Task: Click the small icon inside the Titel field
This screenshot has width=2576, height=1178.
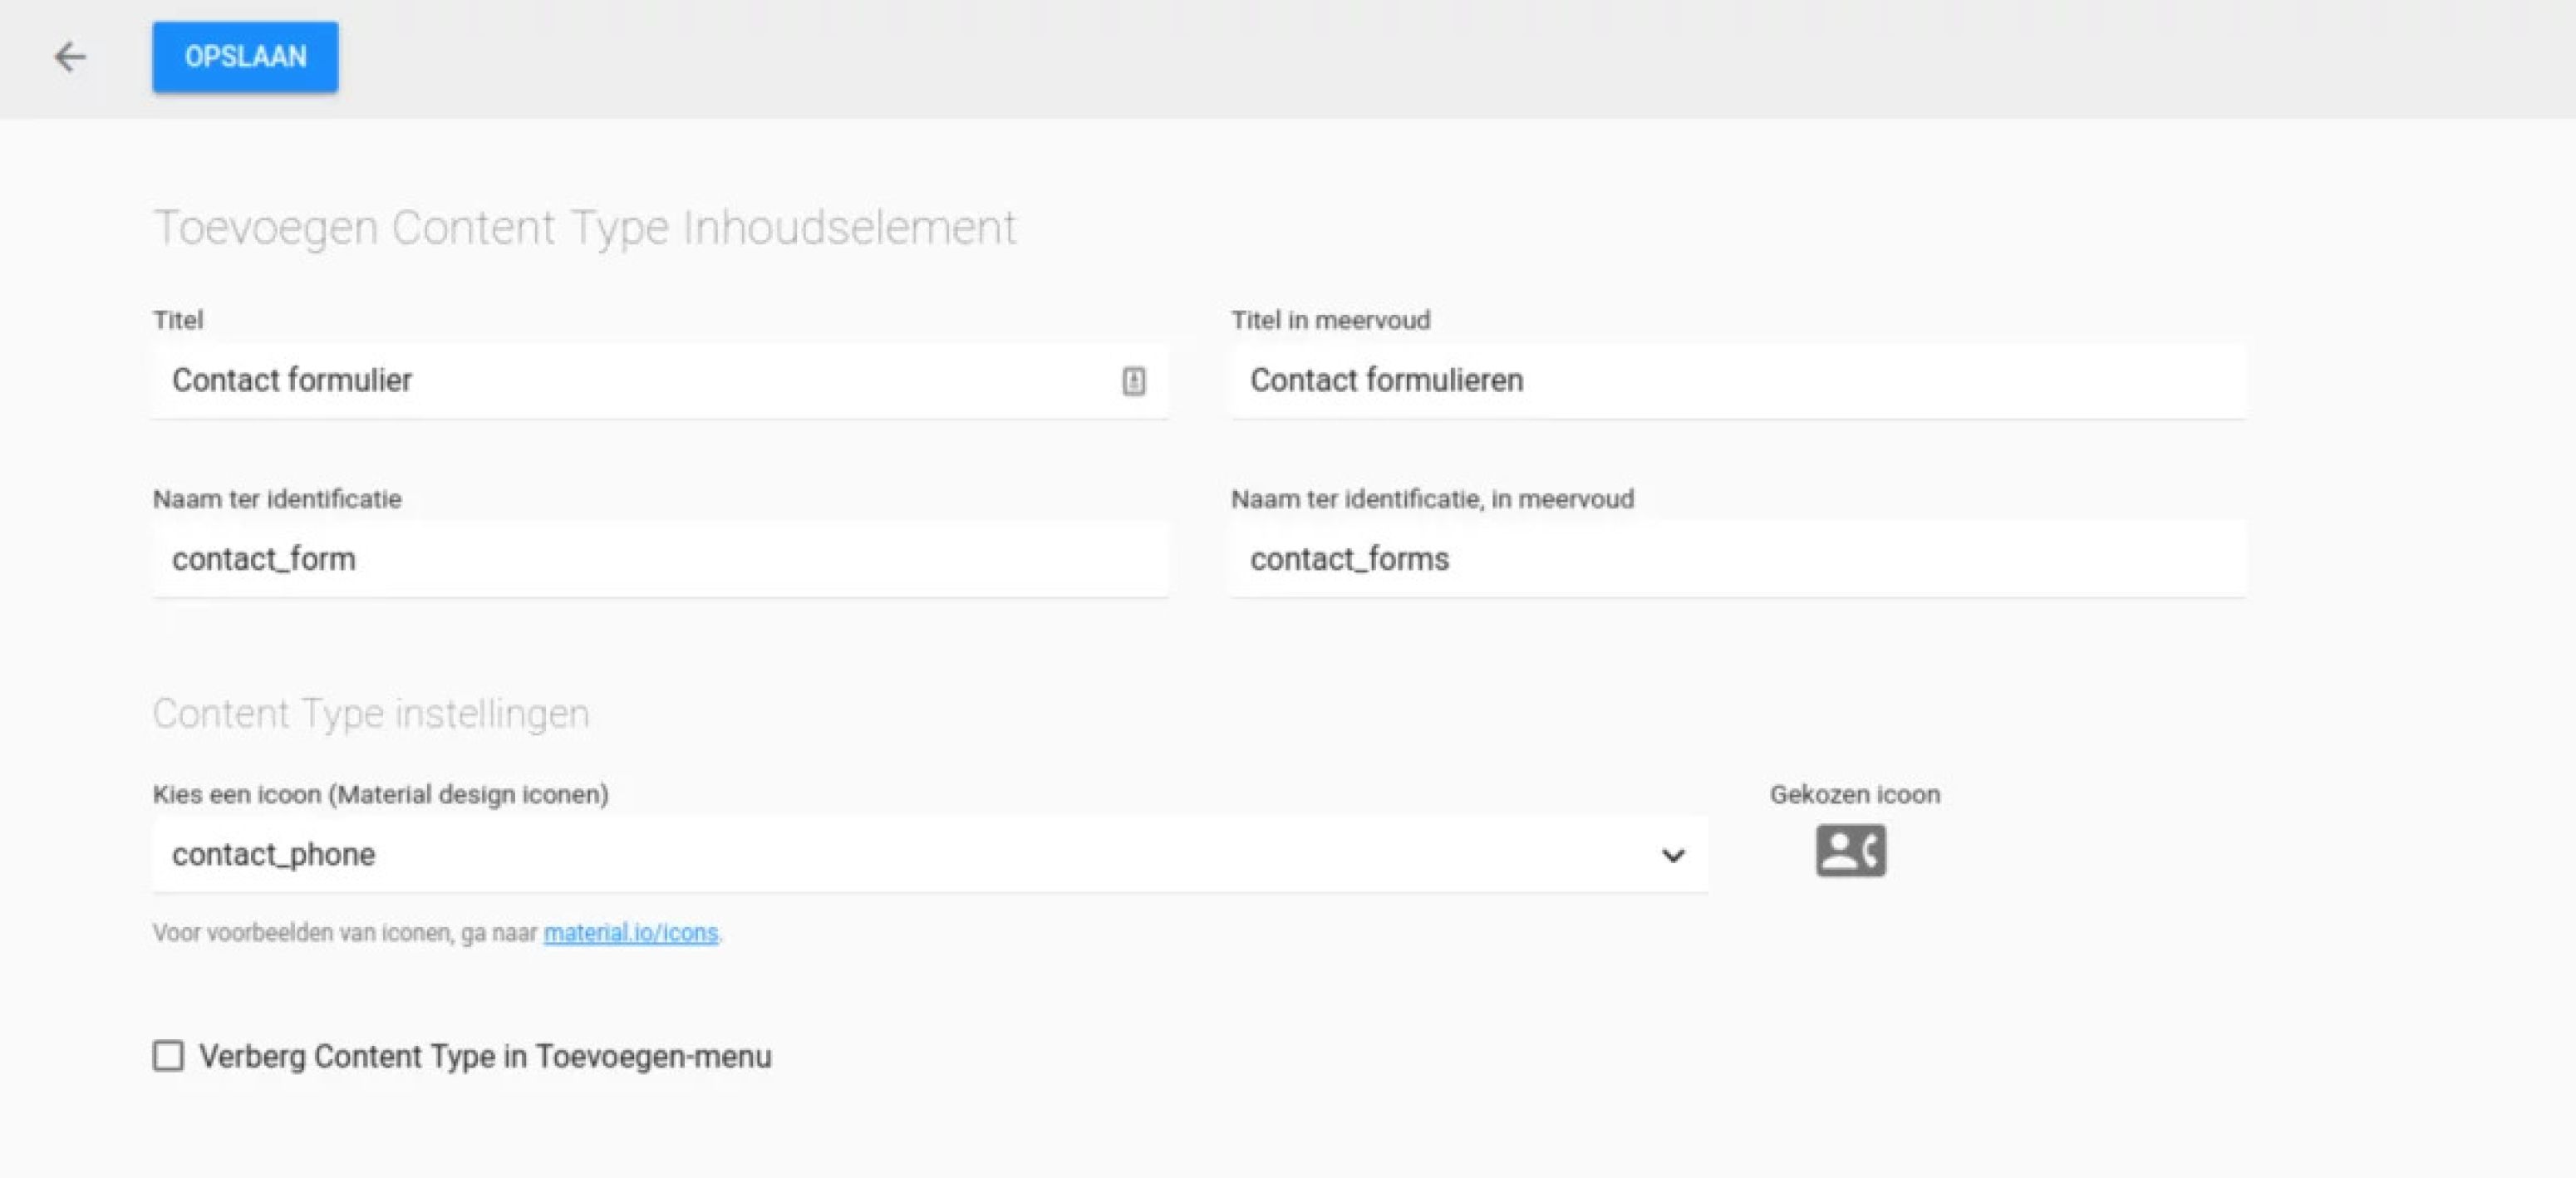Action: (1133, 381)
